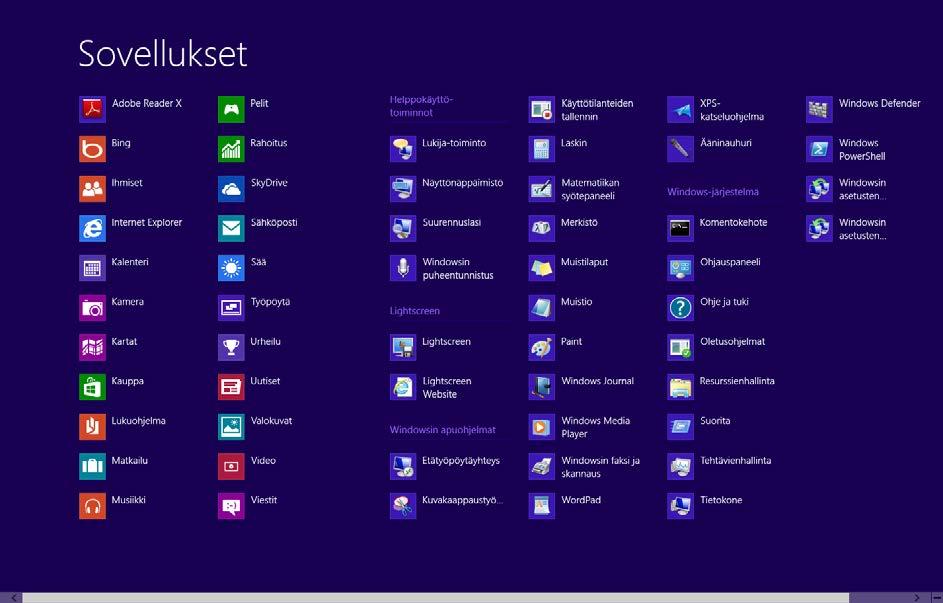943x603 pixels.
Task: Open the Kuvakaappaustyökalu scissors icon
Action: coord(402,506)
